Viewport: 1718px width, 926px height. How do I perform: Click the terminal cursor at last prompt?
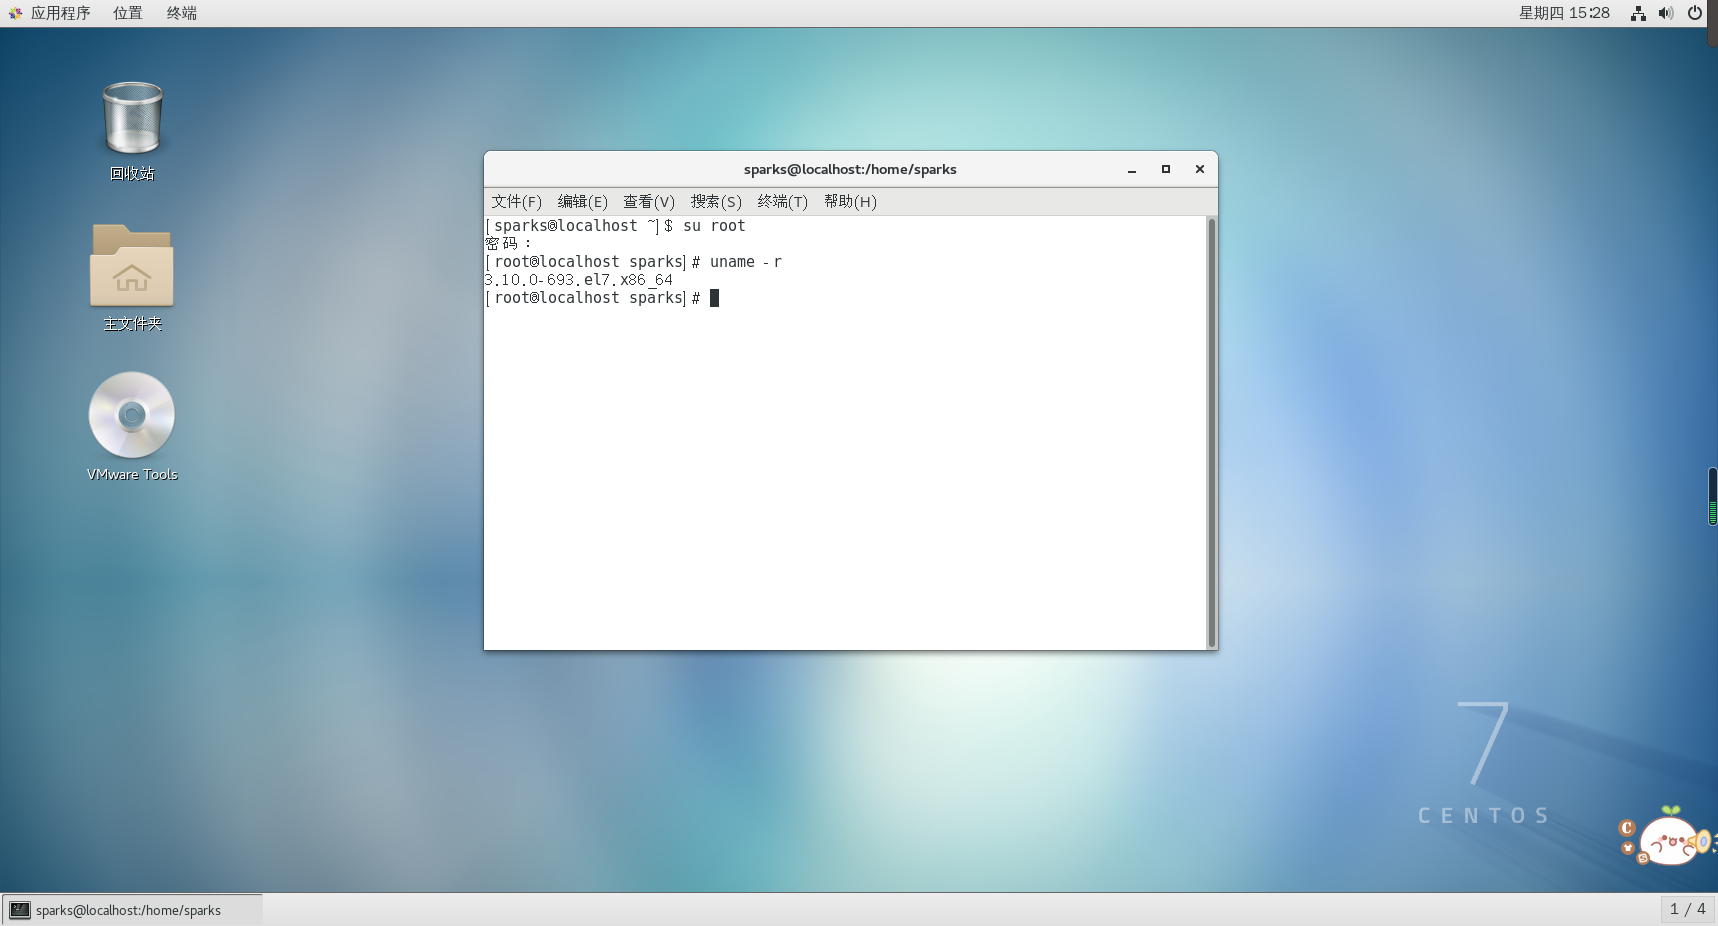(x=714, y=298)
